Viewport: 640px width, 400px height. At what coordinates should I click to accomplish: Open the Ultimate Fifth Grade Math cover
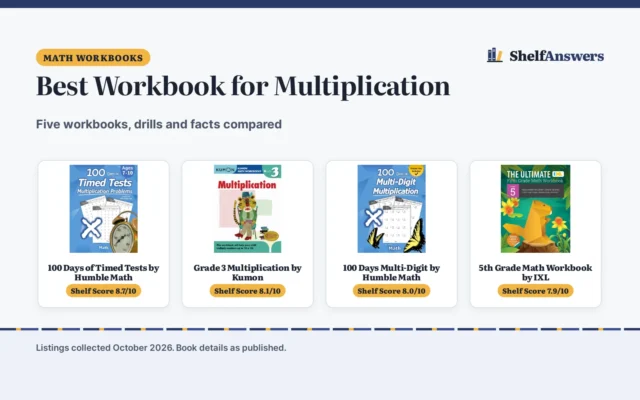click(536, 209)
